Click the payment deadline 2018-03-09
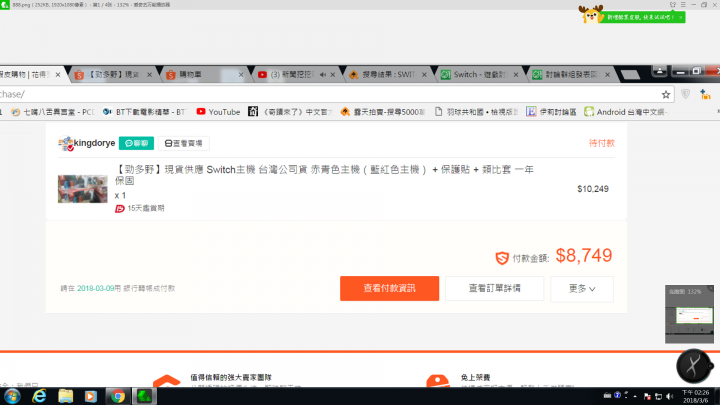This screenshot has height=405, width=720. point(96,288)
